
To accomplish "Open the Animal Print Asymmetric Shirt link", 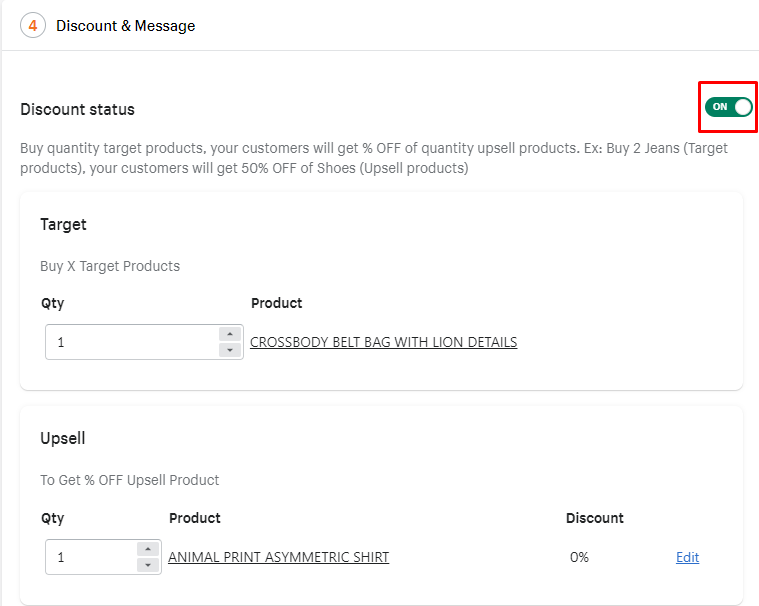I will click(278, 557).
